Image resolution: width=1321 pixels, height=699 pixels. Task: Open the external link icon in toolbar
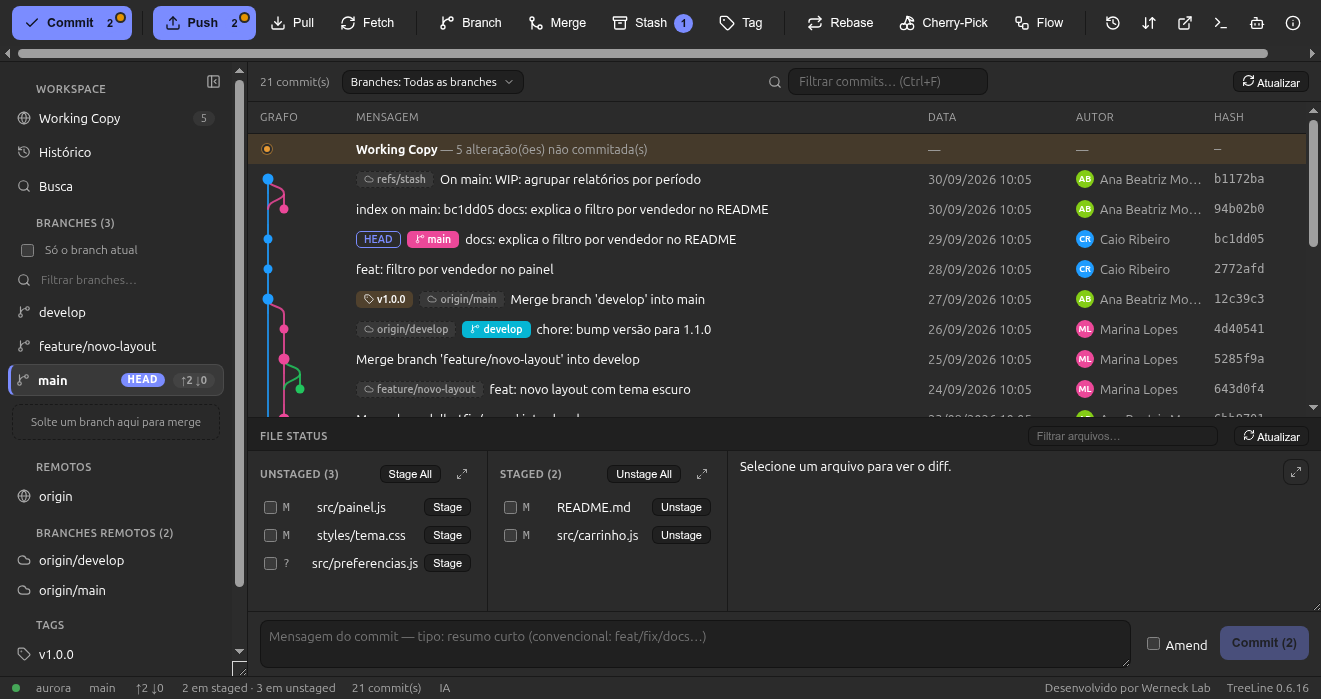pyautogui.click(x=1185, y=23)
